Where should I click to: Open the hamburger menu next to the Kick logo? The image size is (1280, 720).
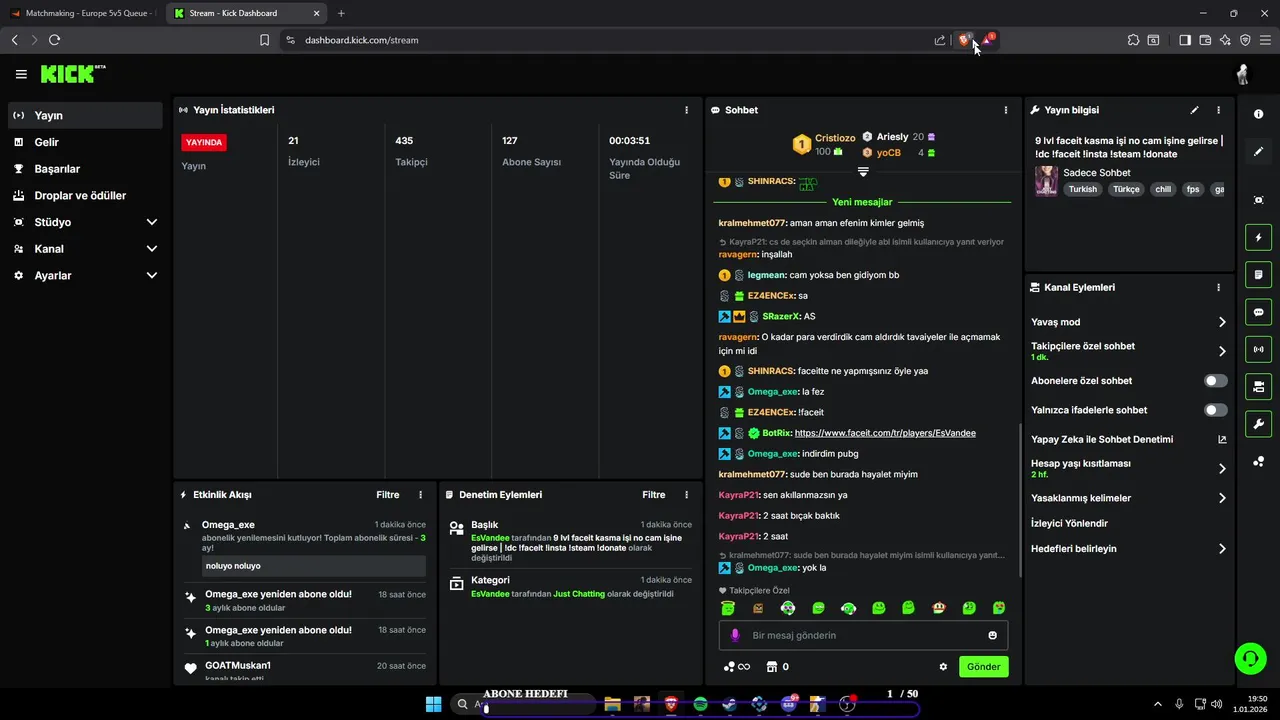click(x=21, y=74)
